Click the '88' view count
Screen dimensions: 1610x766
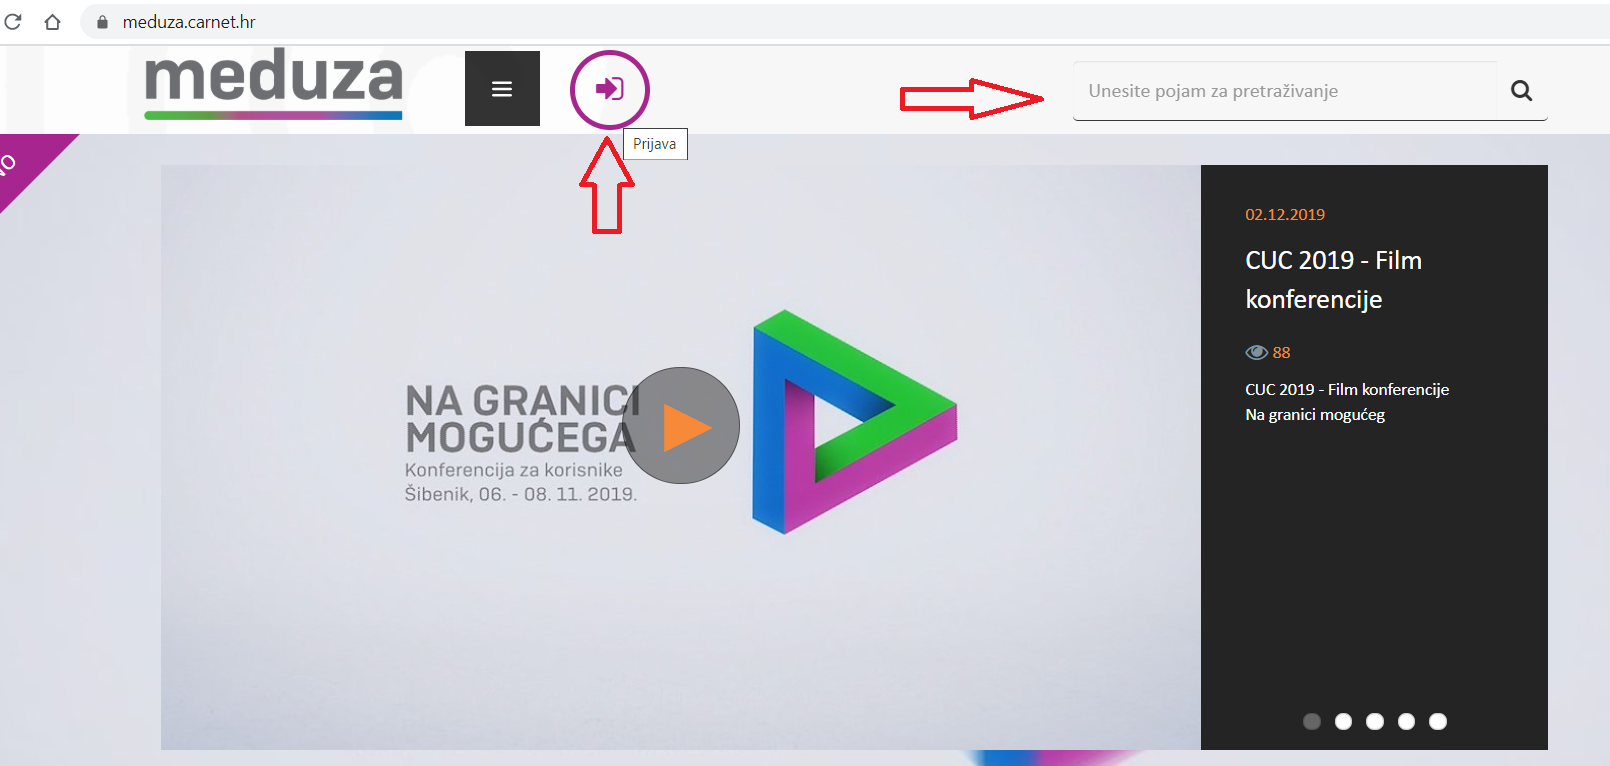tap(1281, 352)
